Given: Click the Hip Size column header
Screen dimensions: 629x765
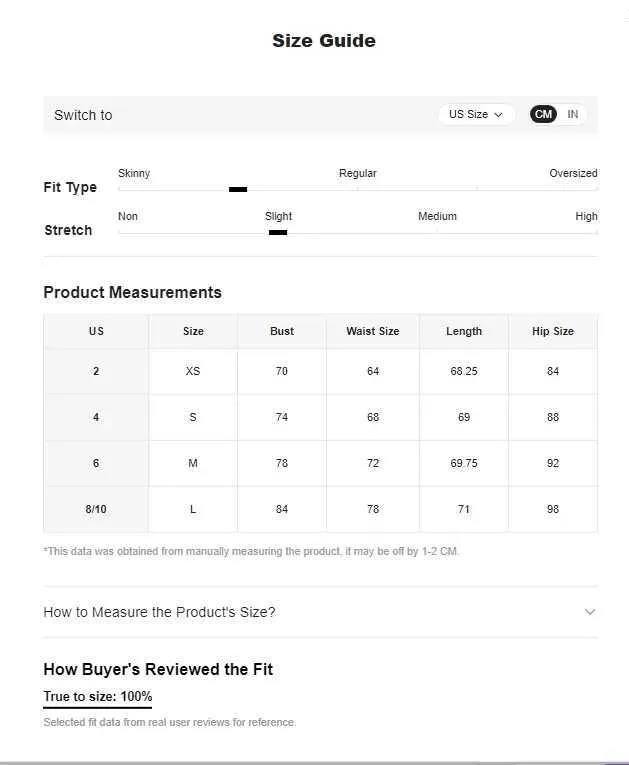Looking at the screenshot, I should click(552, 331).
